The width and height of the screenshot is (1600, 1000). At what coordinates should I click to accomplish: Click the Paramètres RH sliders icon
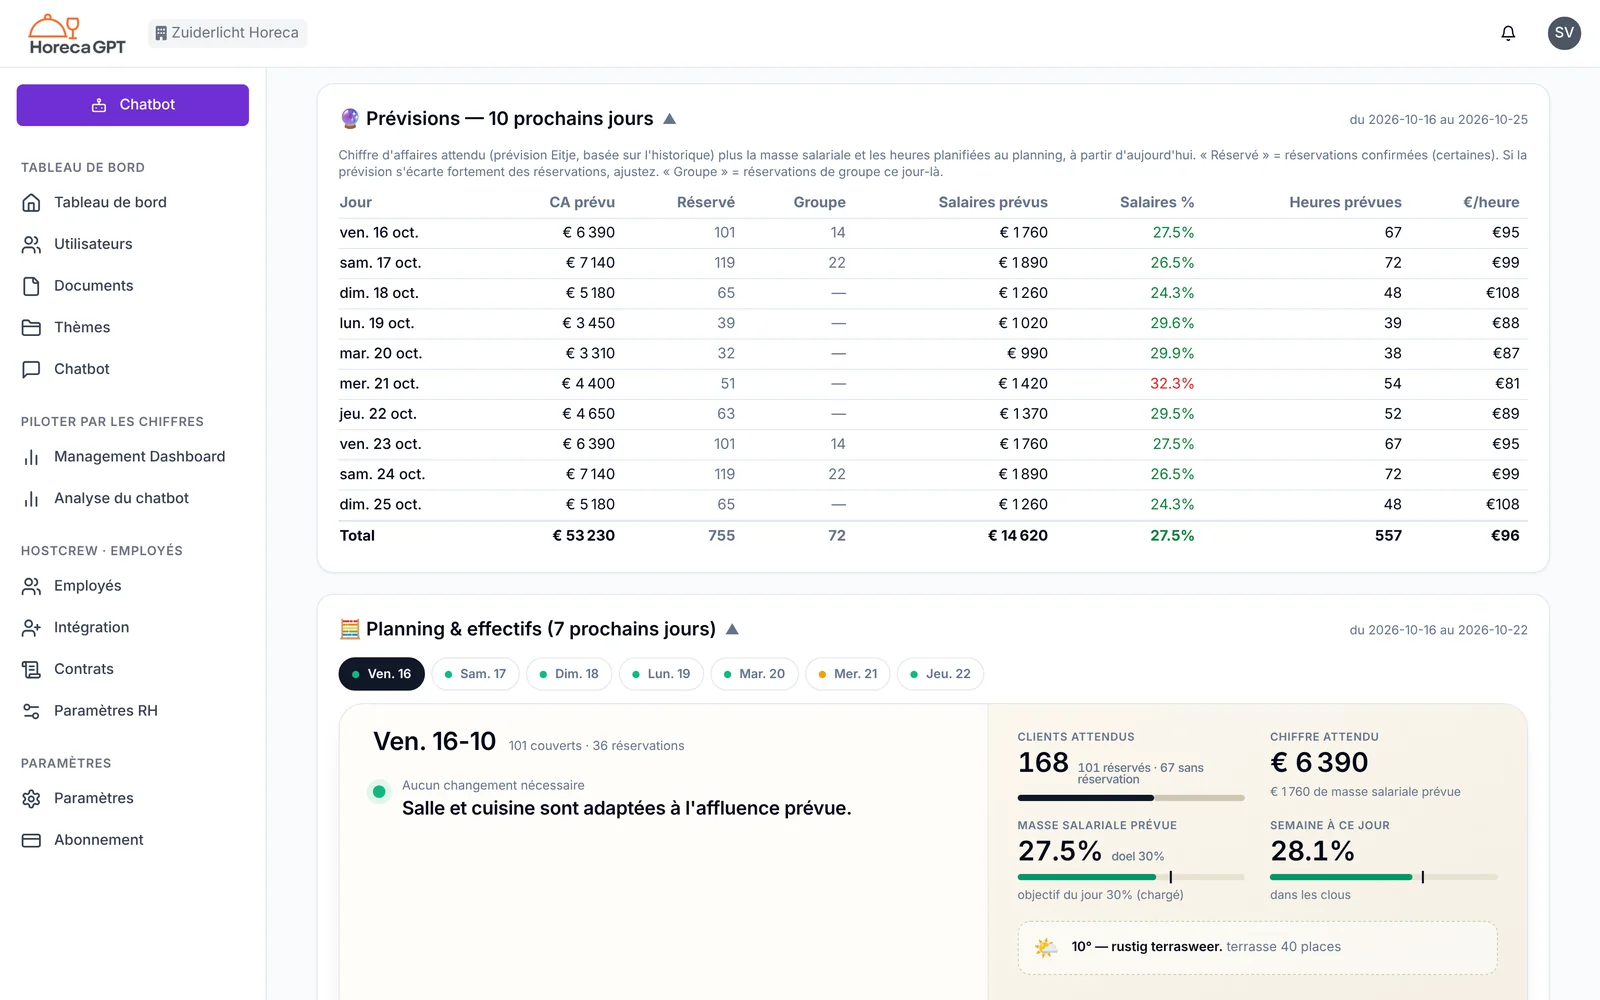click(x=31, y=711)
